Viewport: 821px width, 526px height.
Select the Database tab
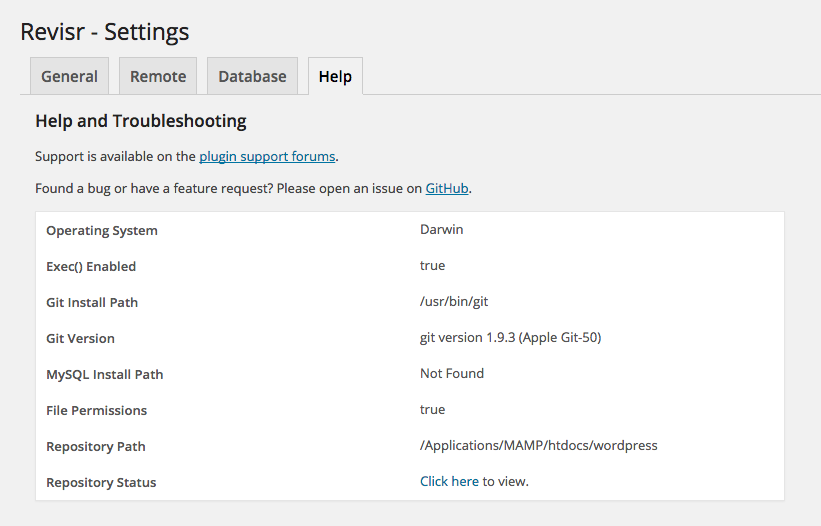252,76
